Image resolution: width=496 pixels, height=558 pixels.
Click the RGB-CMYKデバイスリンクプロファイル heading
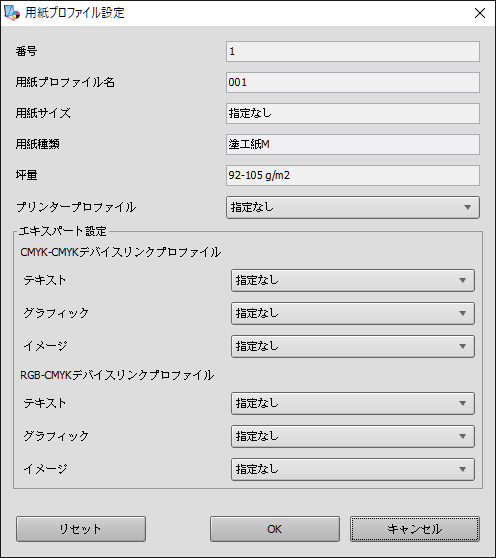(117, 375)
